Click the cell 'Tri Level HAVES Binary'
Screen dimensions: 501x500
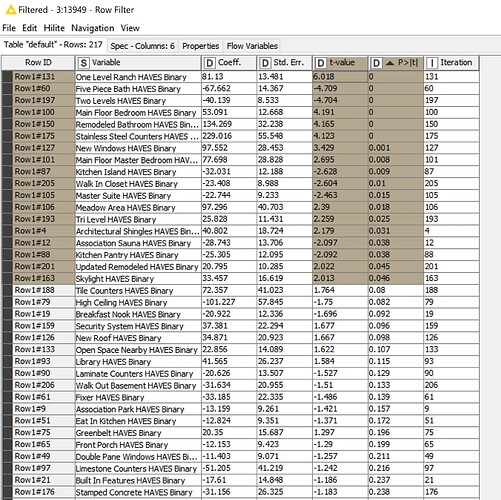pyautogui.click(x=138, y=219)
